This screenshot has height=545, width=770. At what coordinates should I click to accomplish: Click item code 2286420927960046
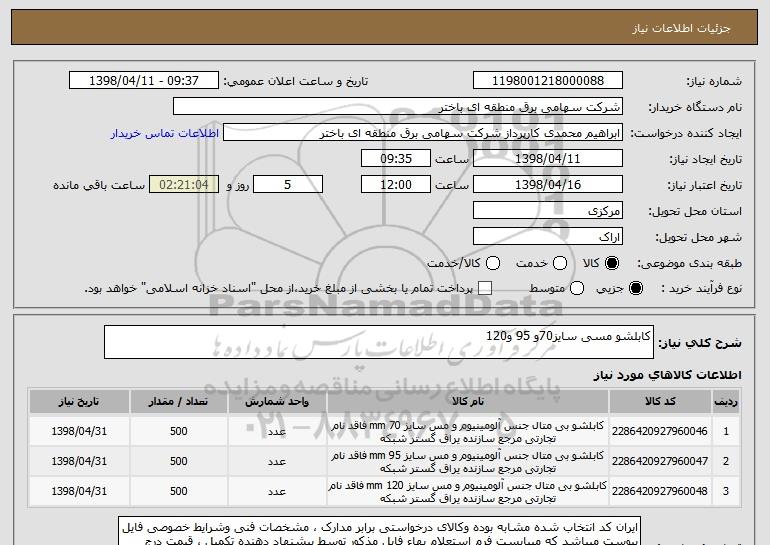pos(660,431)
